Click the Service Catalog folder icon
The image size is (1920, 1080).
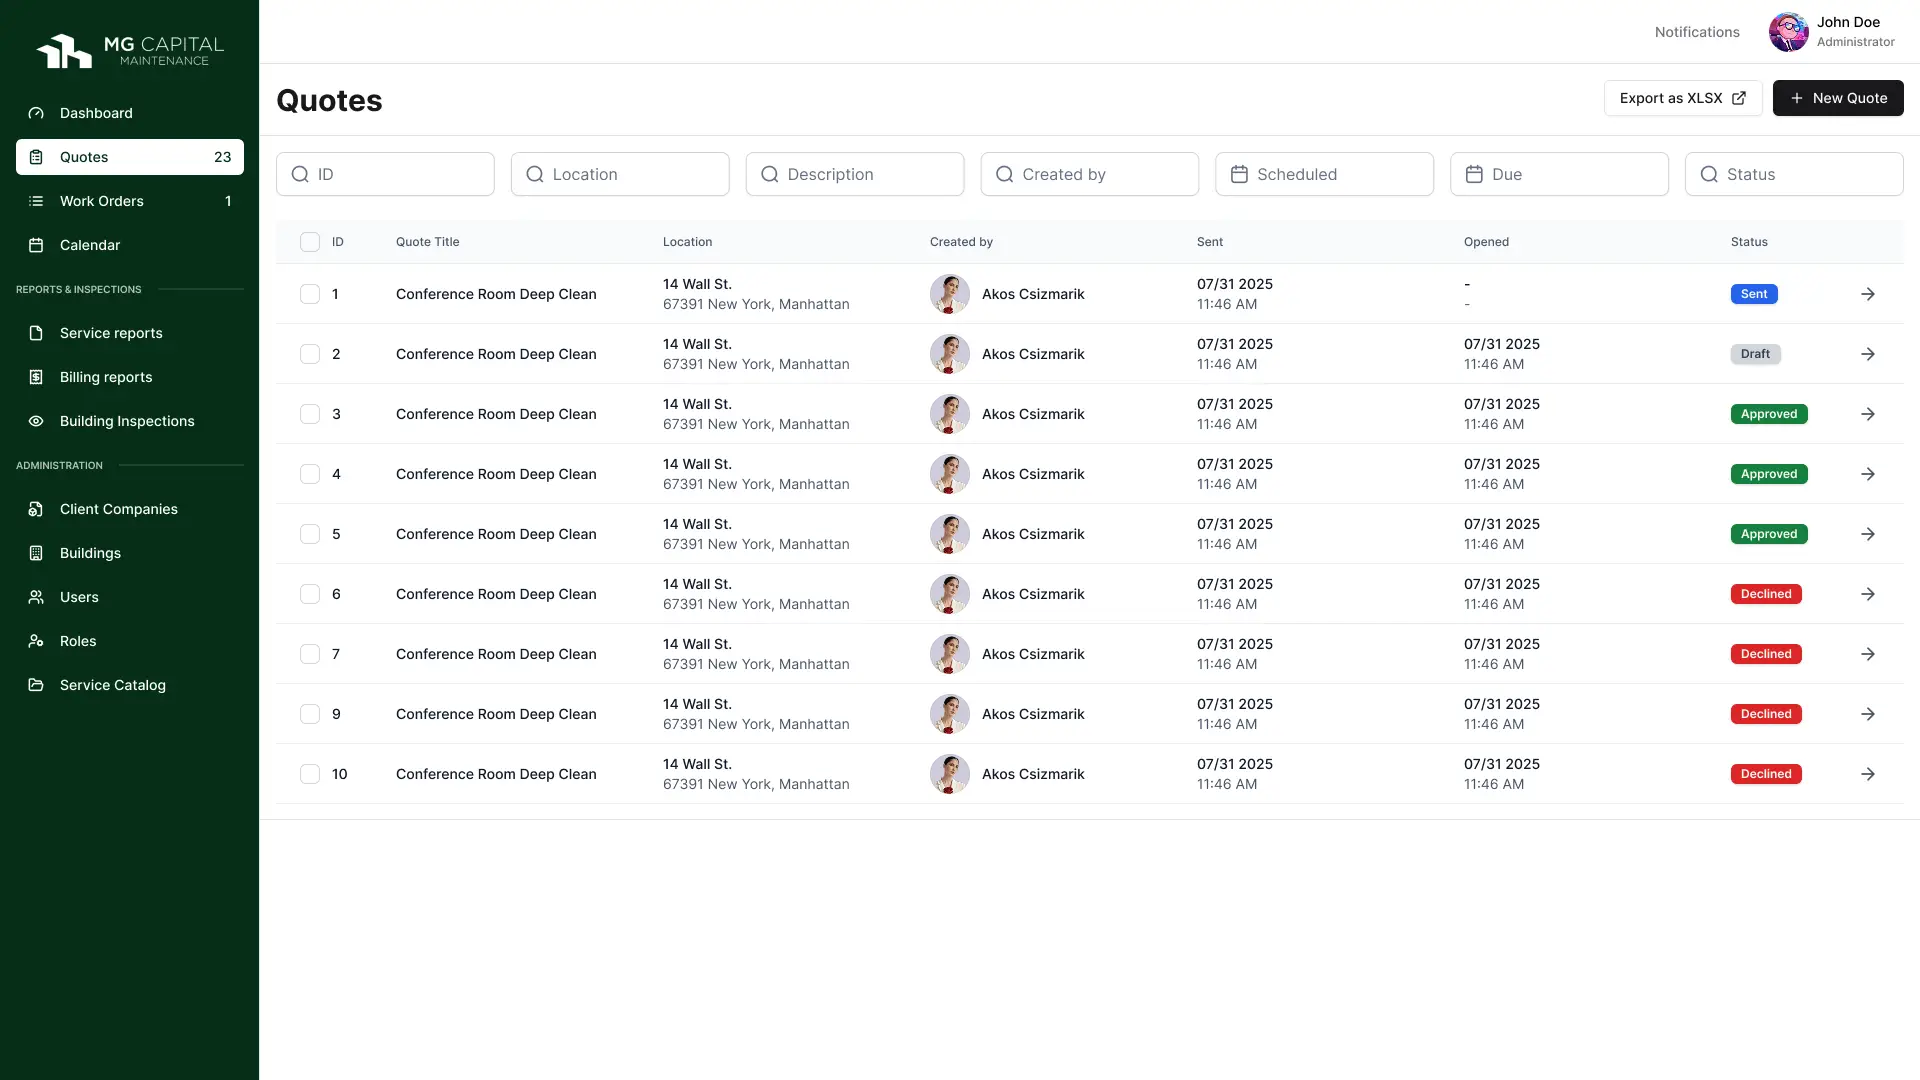[36, 685]
